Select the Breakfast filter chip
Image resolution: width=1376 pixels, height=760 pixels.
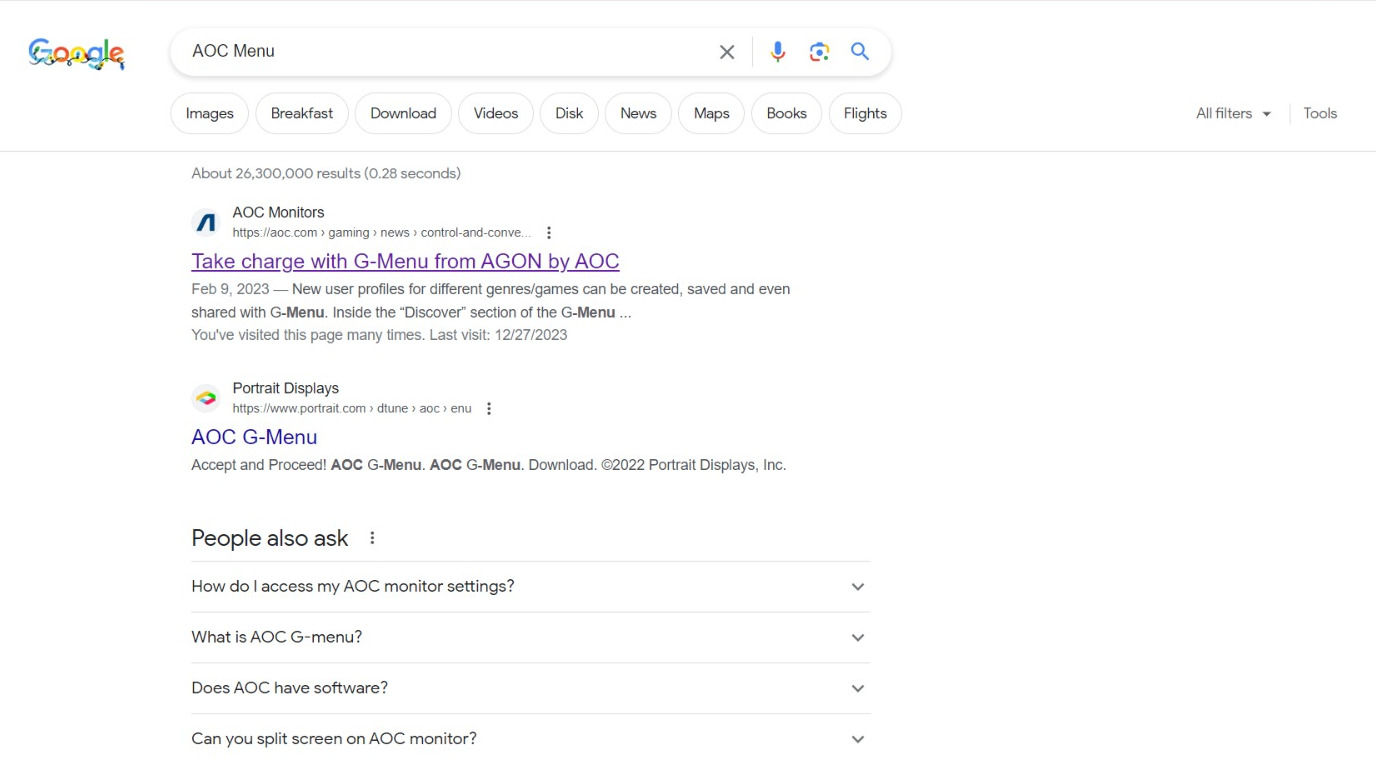302,113
